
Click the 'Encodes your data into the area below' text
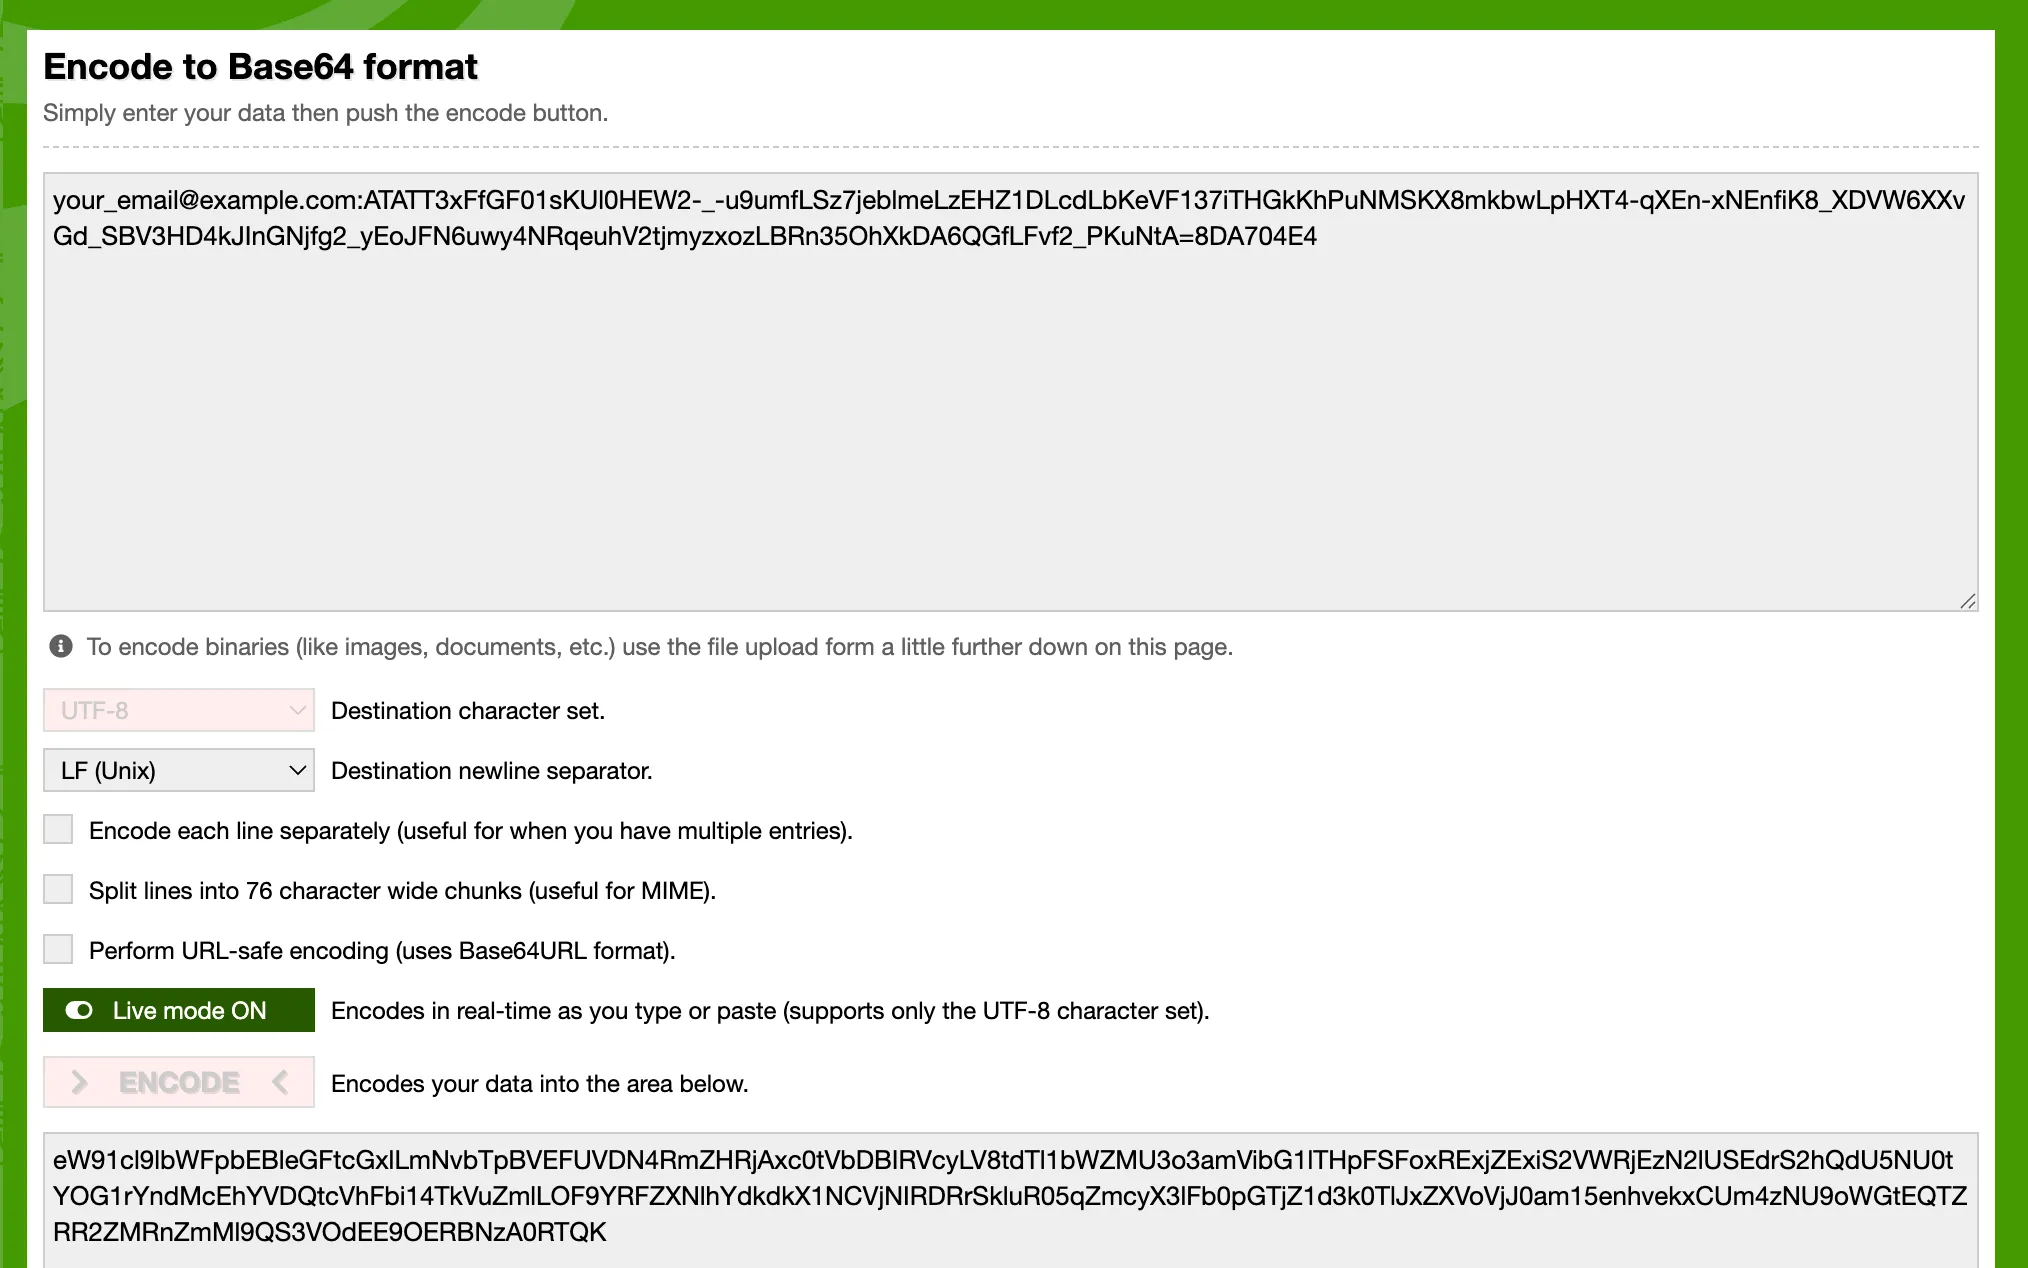point(540,1084)
